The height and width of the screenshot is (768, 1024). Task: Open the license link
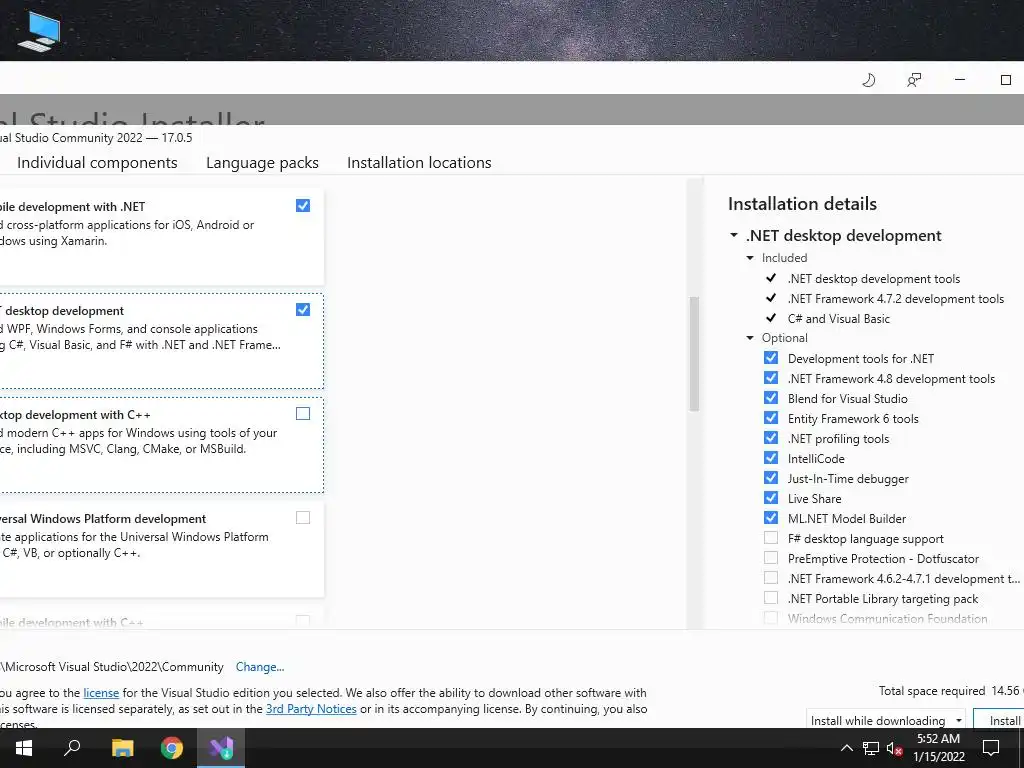point(101,693)
